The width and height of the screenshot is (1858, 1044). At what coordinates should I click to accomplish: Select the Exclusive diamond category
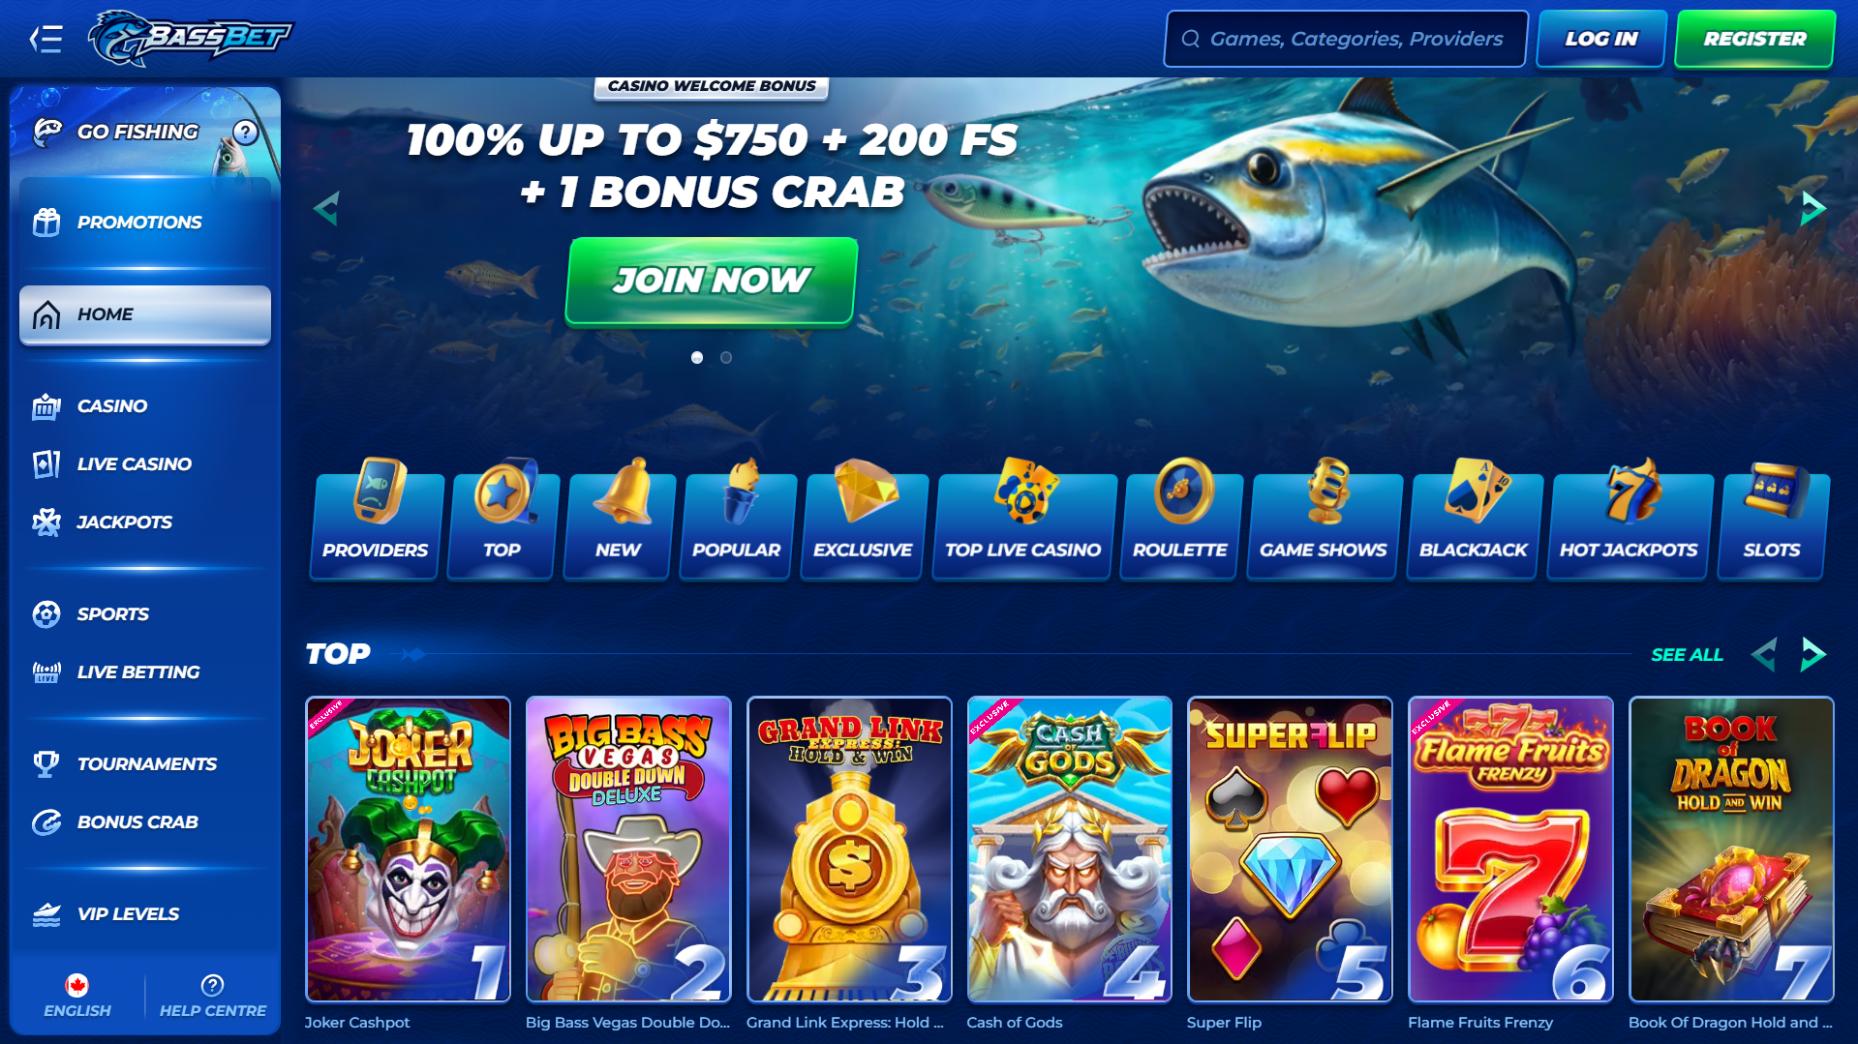(x=863, y=520)
